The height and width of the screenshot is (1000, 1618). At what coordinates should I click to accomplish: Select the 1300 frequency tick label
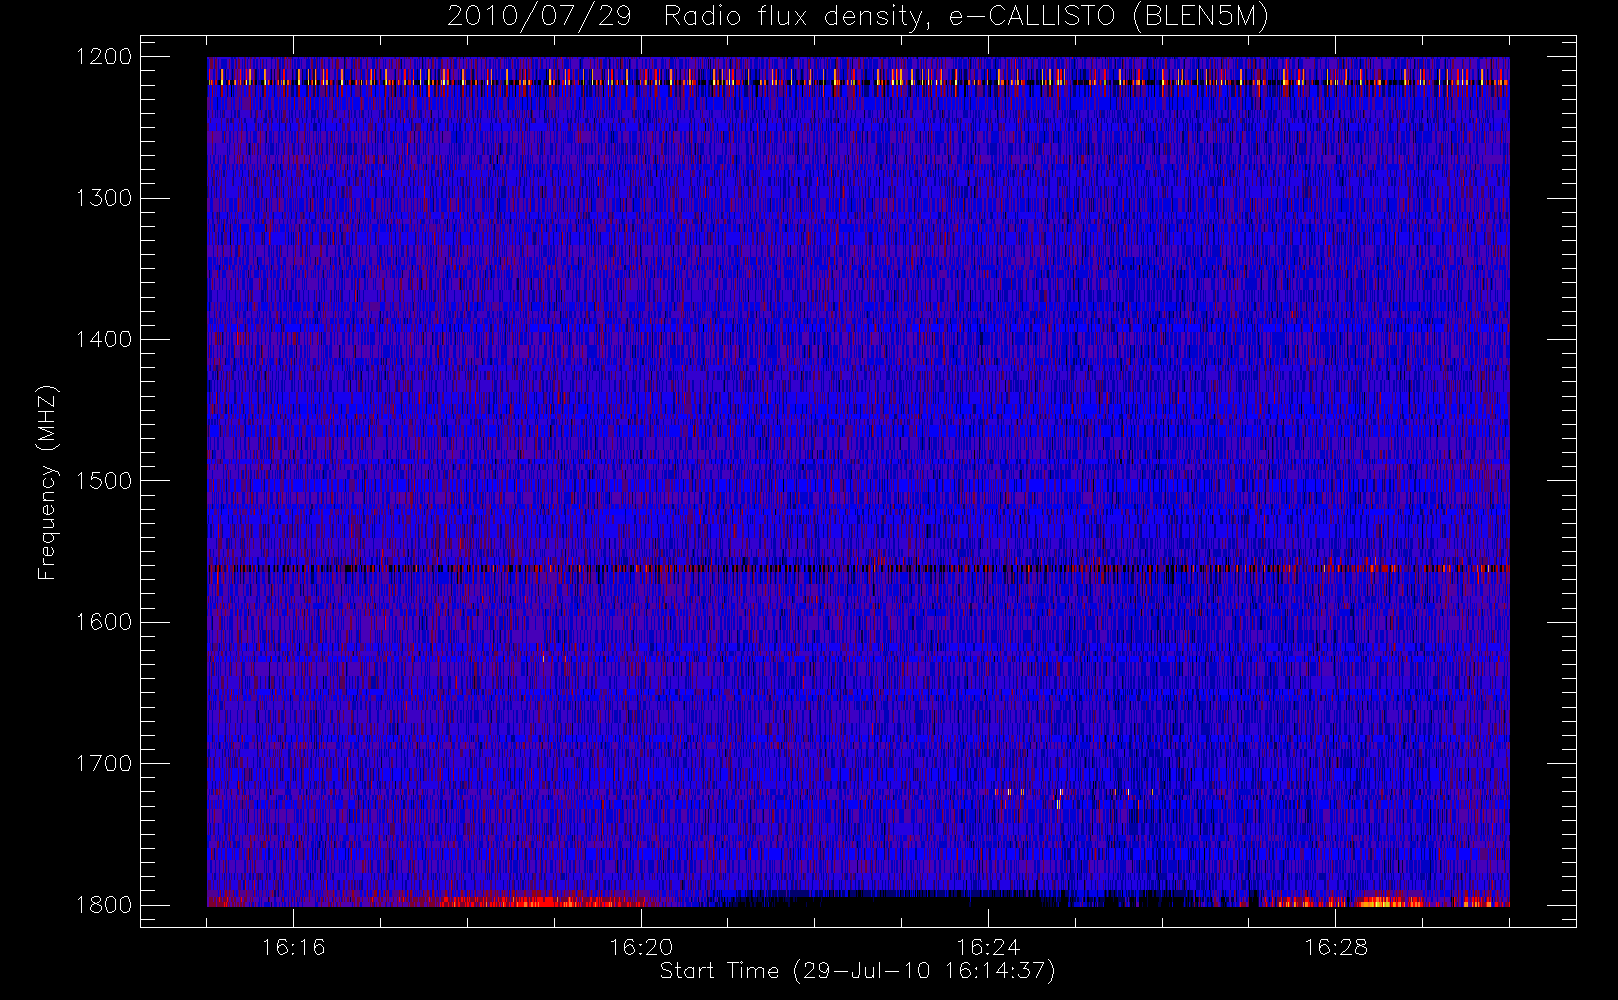tap(104, 198)
